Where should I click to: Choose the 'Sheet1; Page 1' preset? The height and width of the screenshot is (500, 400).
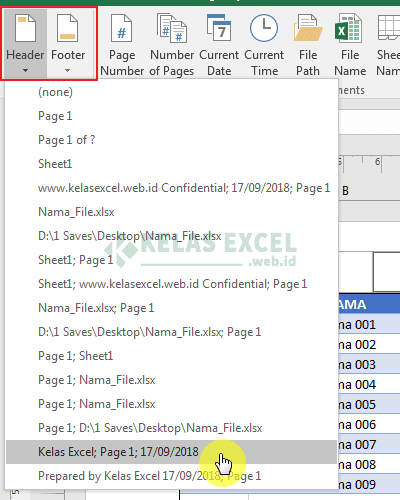[172, 260]
